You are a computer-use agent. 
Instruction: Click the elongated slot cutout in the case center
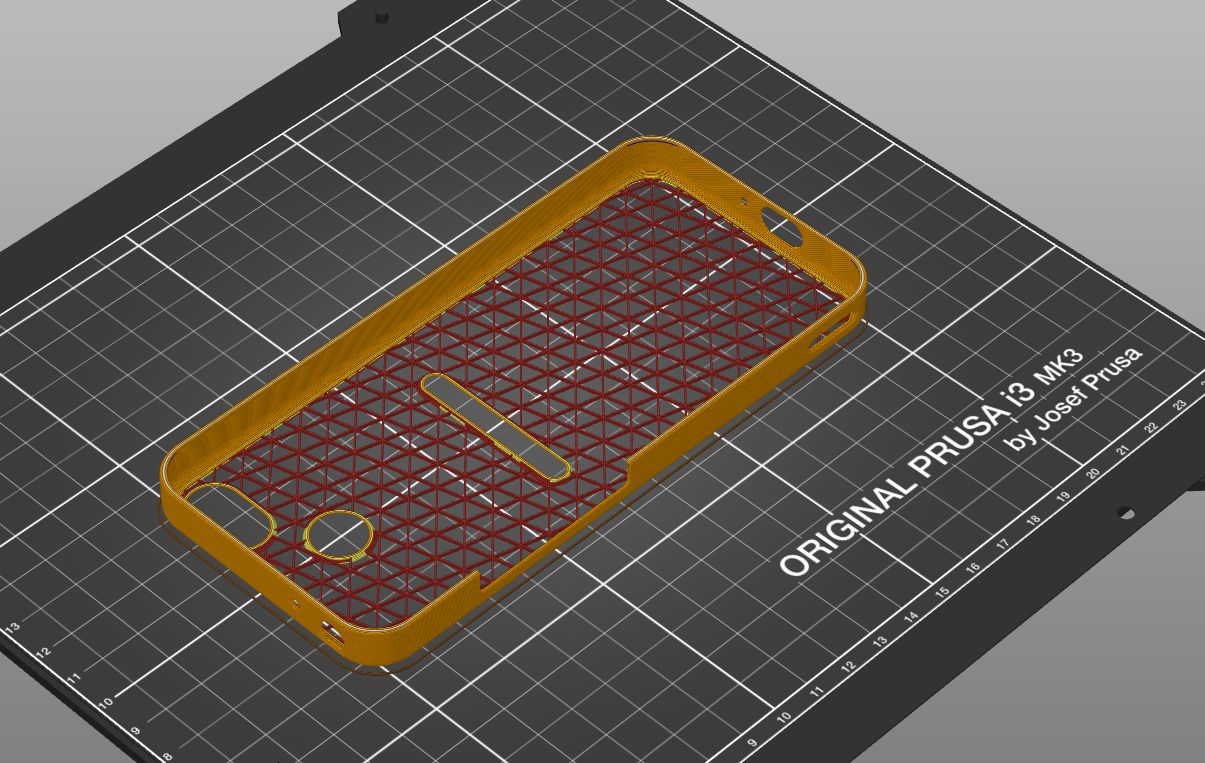[x=496, y=427]
